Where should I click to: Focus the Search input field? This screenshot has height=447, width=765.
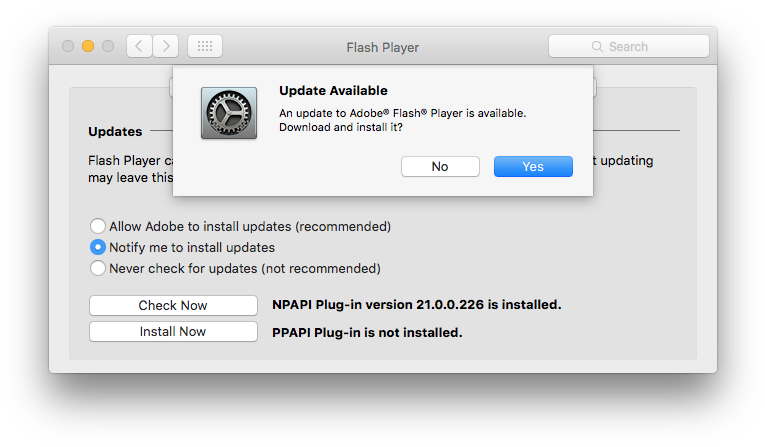click(x=628, y=46)
